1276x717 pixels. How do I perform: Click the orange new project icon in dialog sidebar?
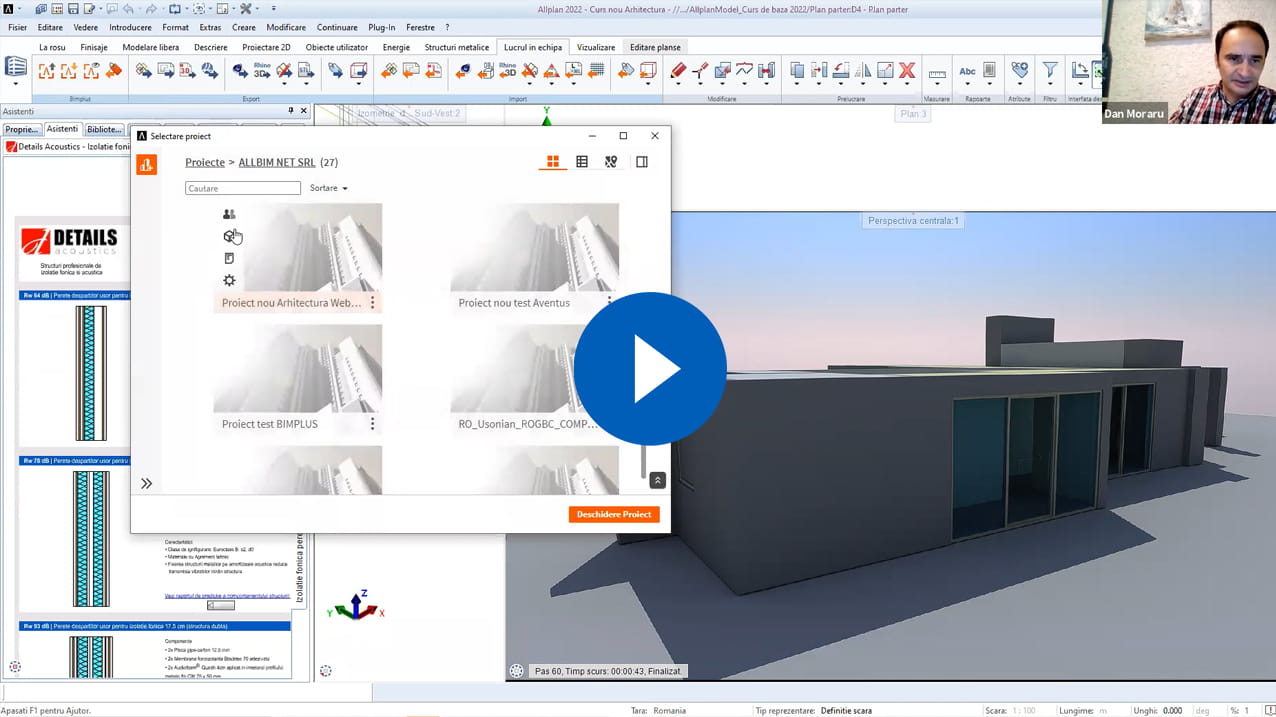[146, 165]
